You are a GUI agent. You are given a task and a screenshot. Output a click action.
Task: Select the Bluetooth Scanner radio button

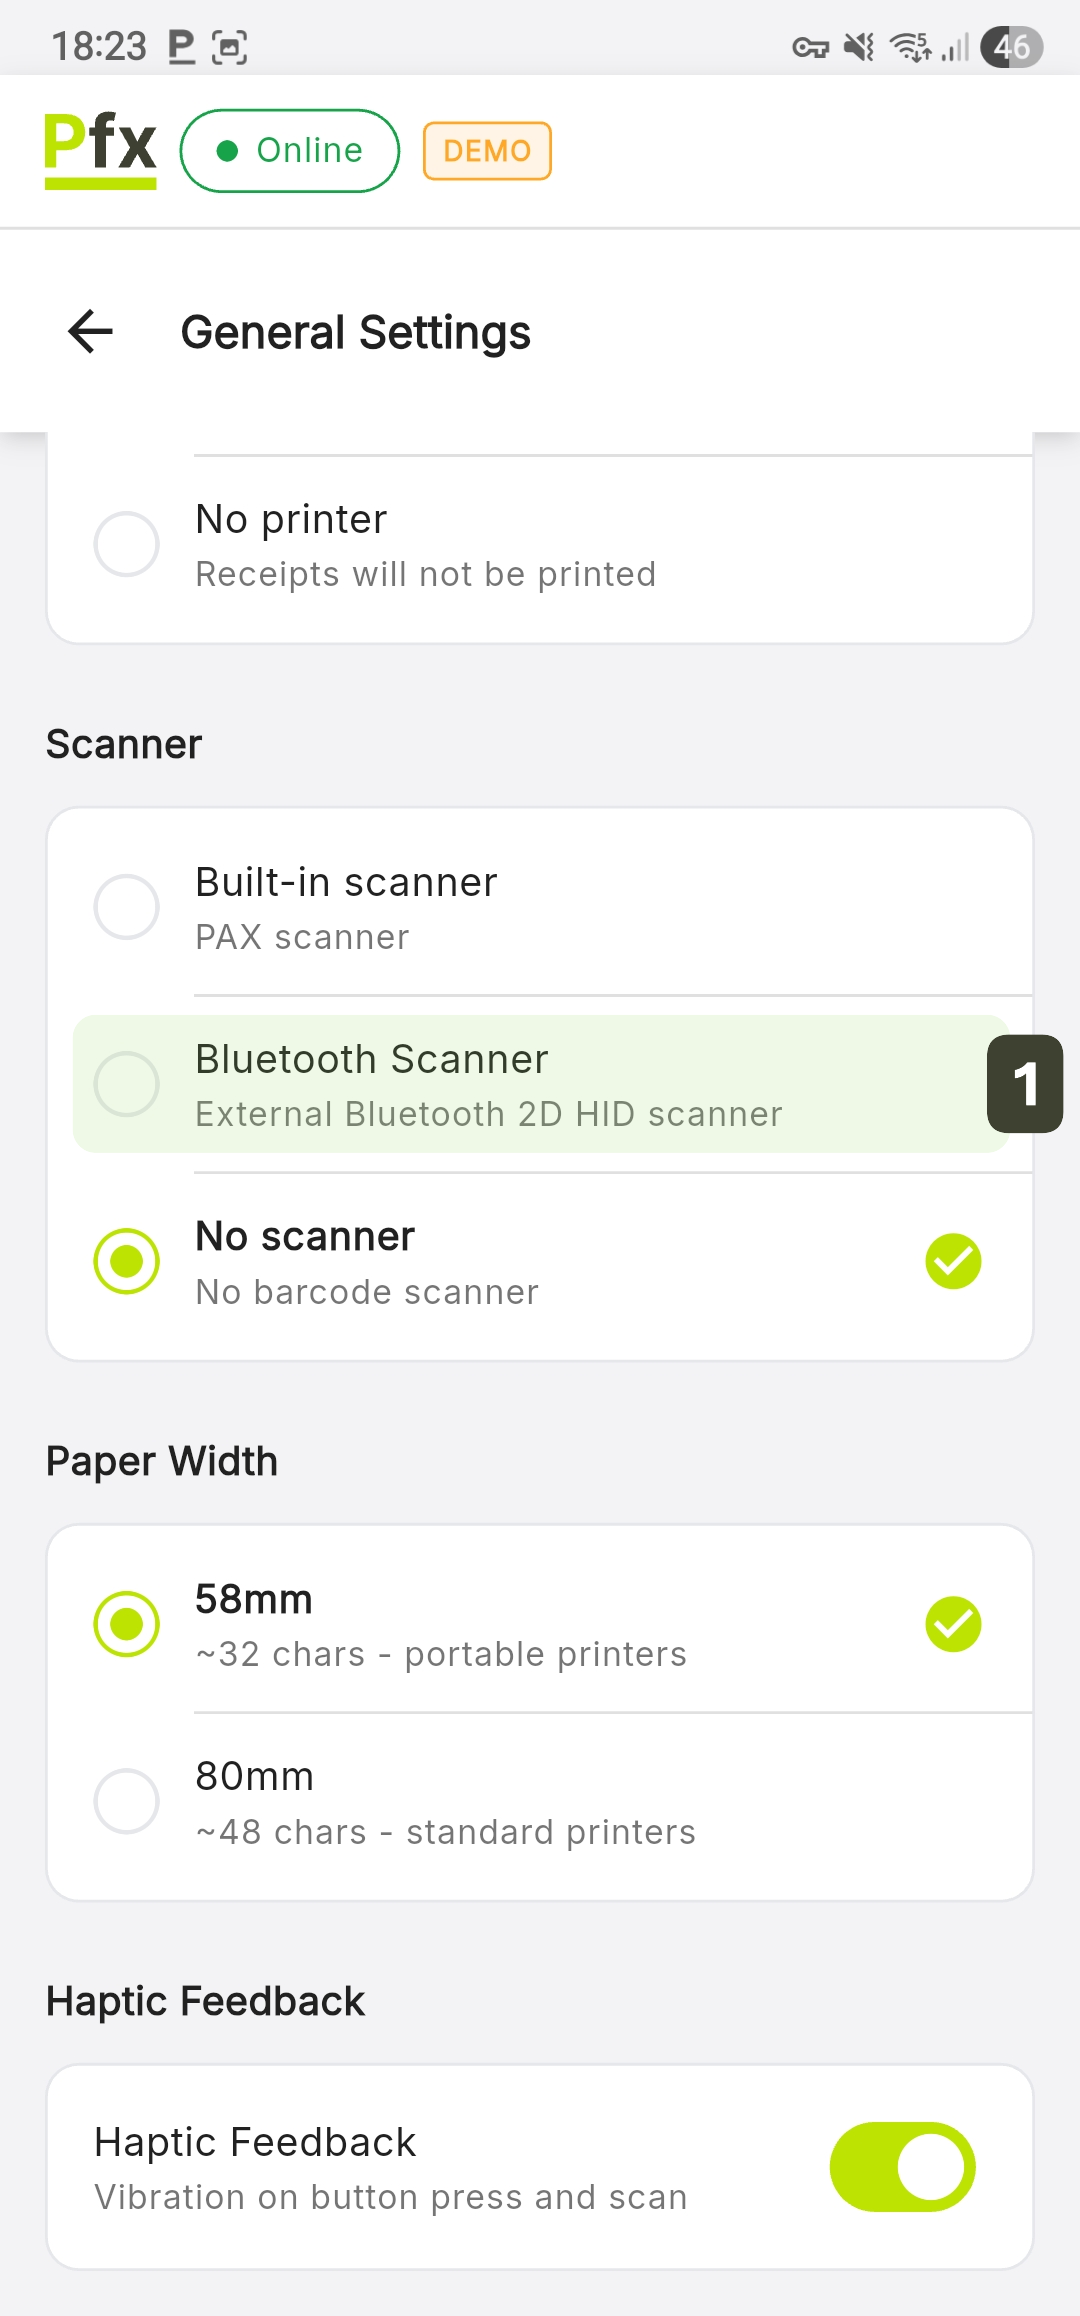(x=127, y=1084)
